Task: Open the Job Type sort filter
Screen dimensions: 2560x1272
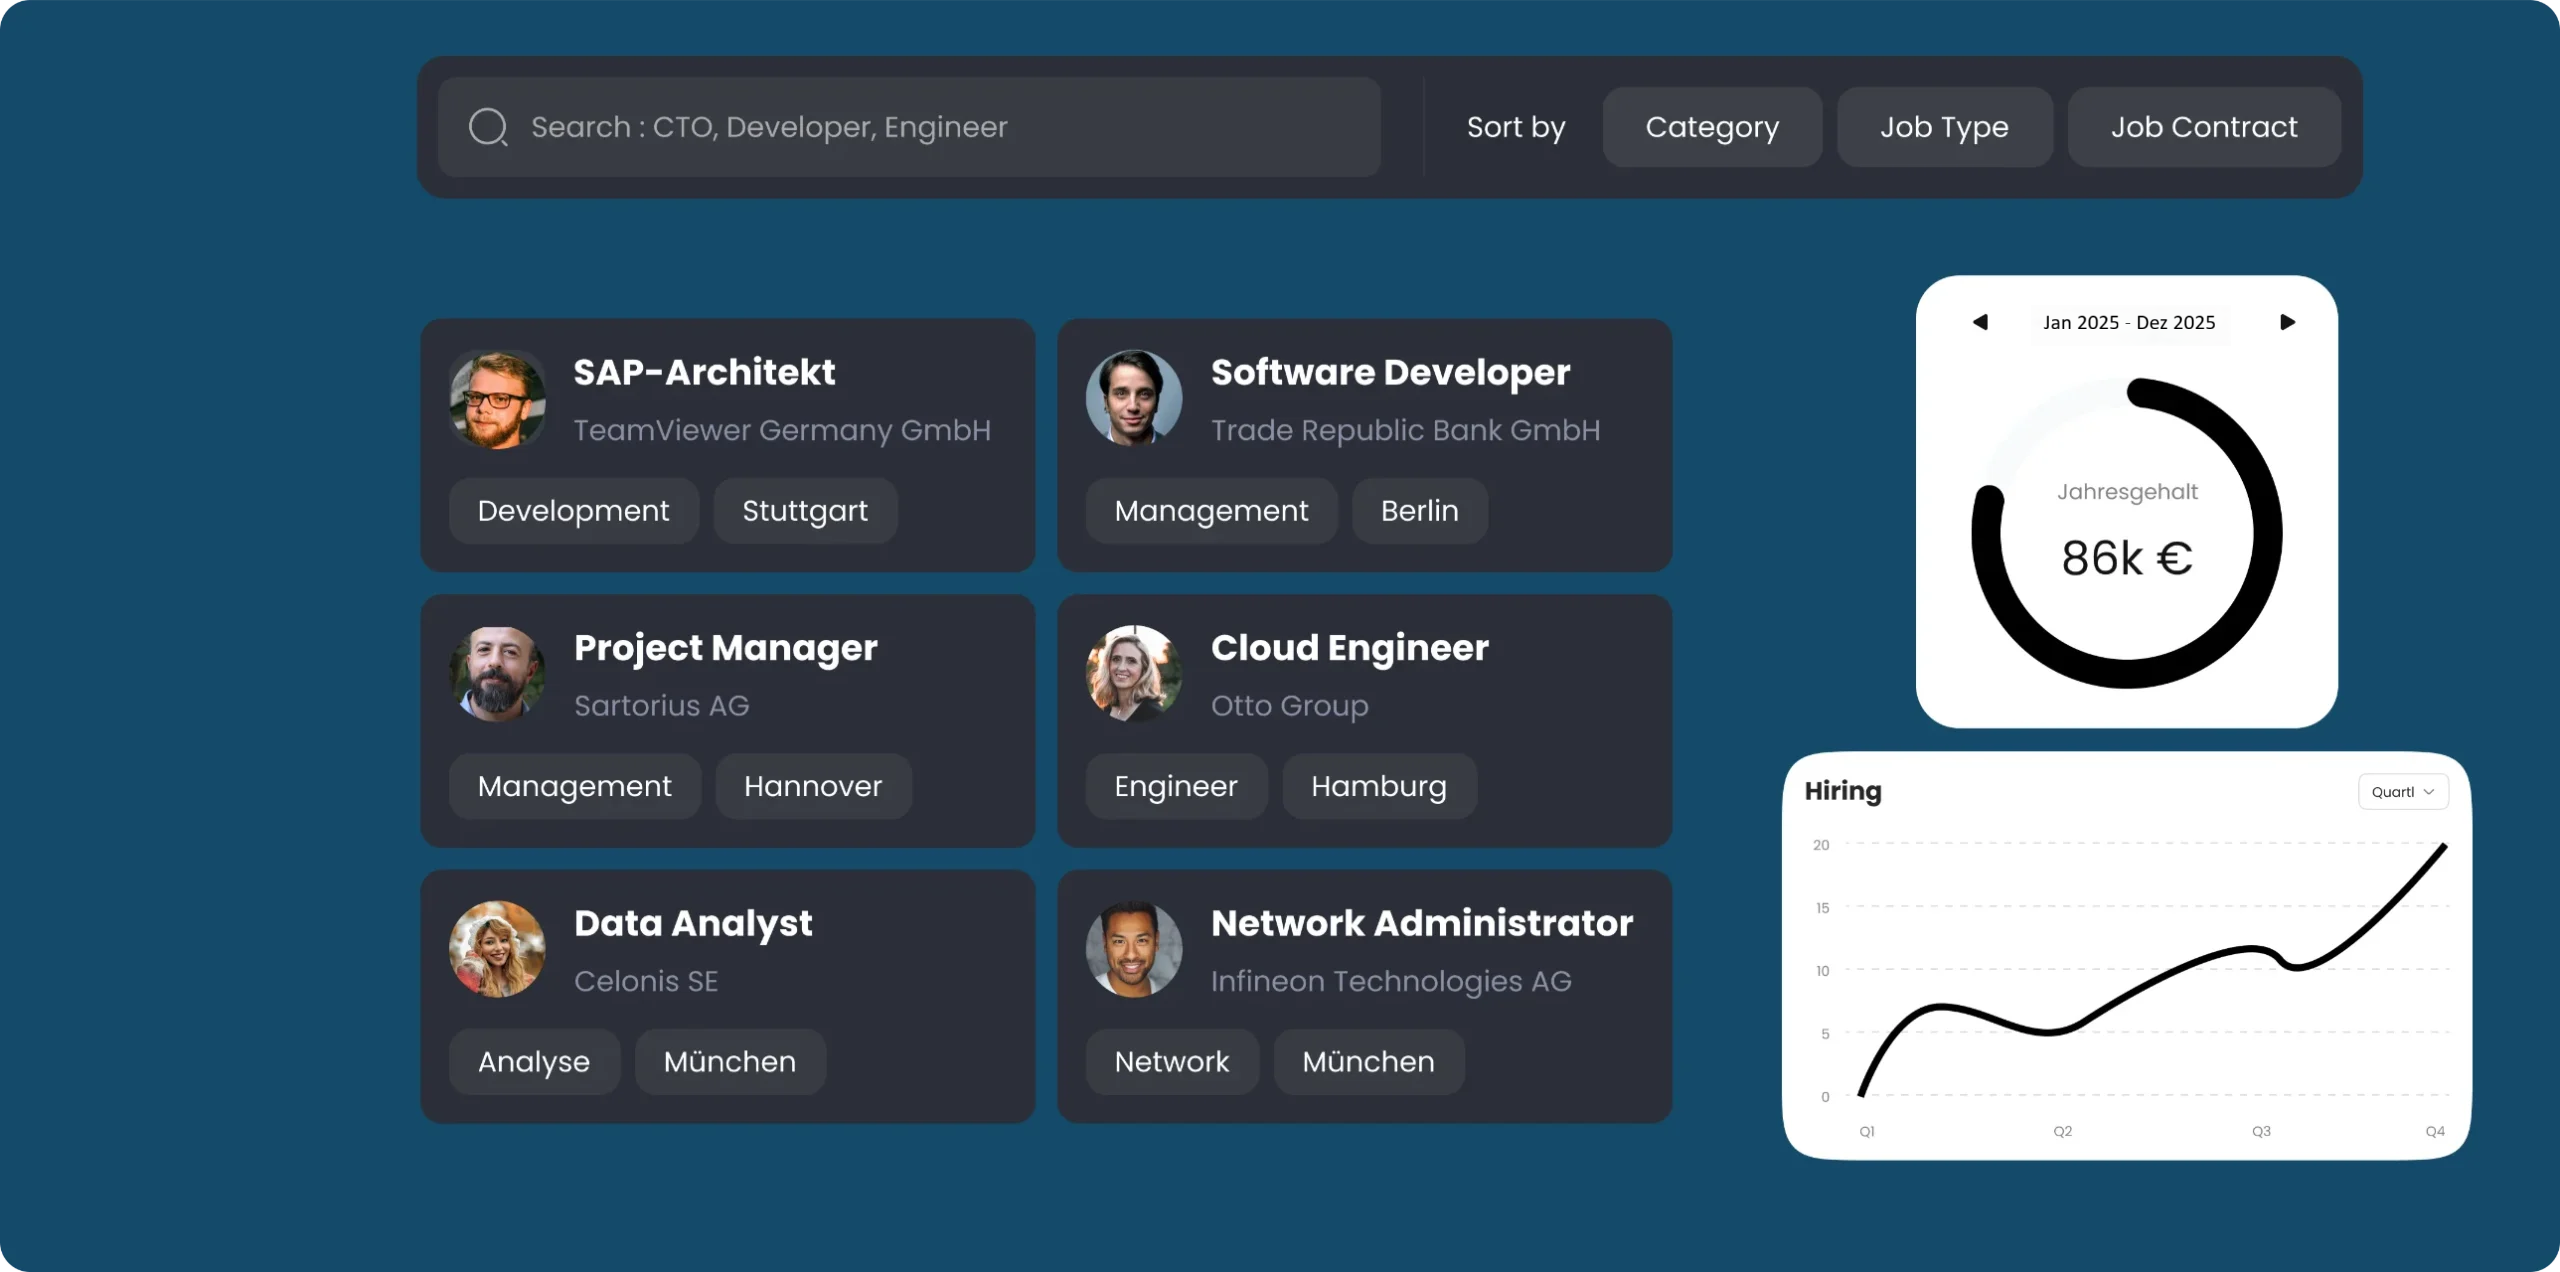Action: (1944, 127)
